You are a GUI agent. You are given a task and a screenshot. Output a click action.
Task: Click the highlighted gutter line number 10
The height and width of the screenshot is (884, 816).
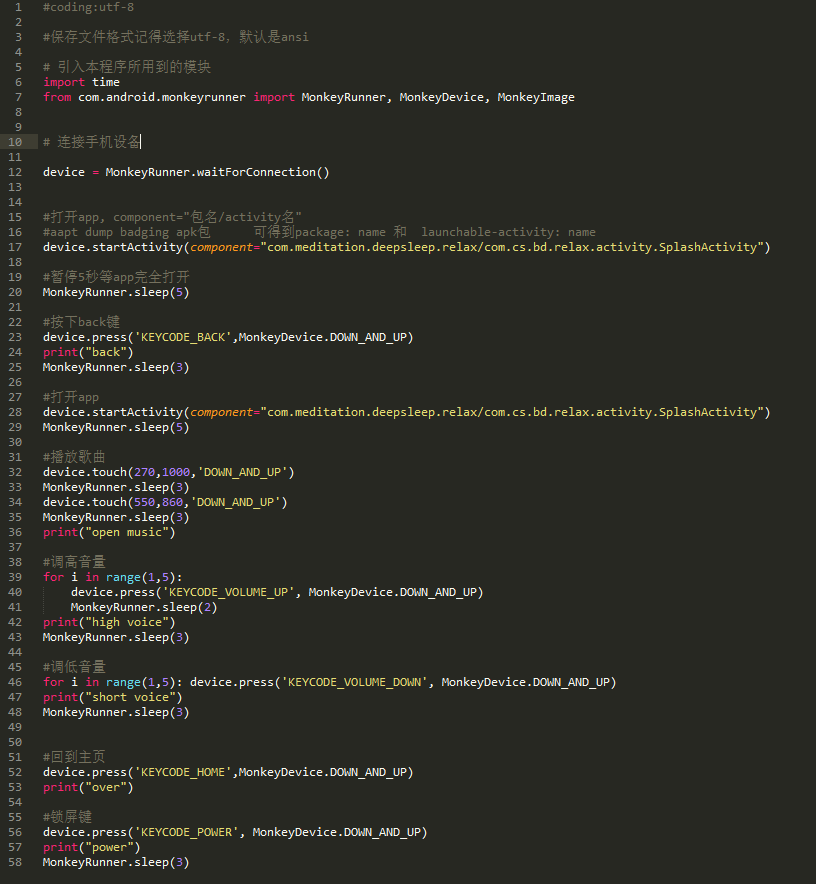pyautogui.click(x=15, y=142)
